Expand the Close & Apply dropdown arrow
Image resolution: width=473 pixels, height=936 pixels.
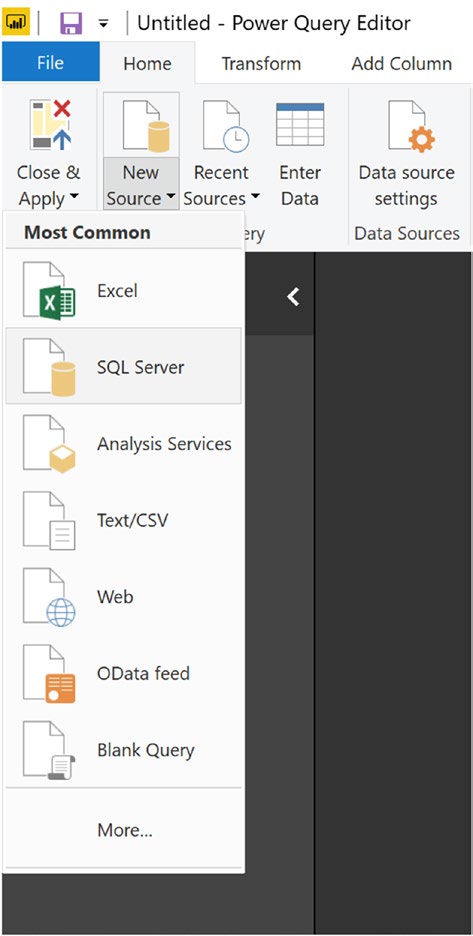click(74, 198)
